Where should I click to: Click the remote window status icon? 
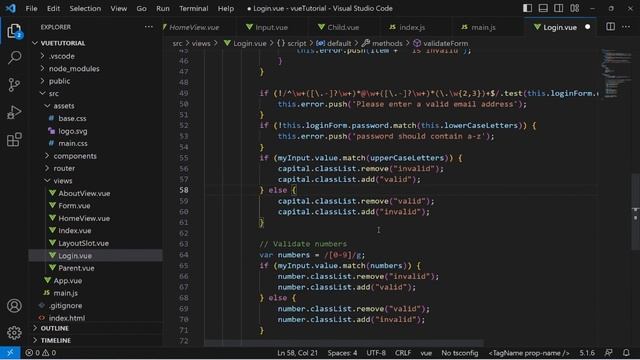point(10,353)
